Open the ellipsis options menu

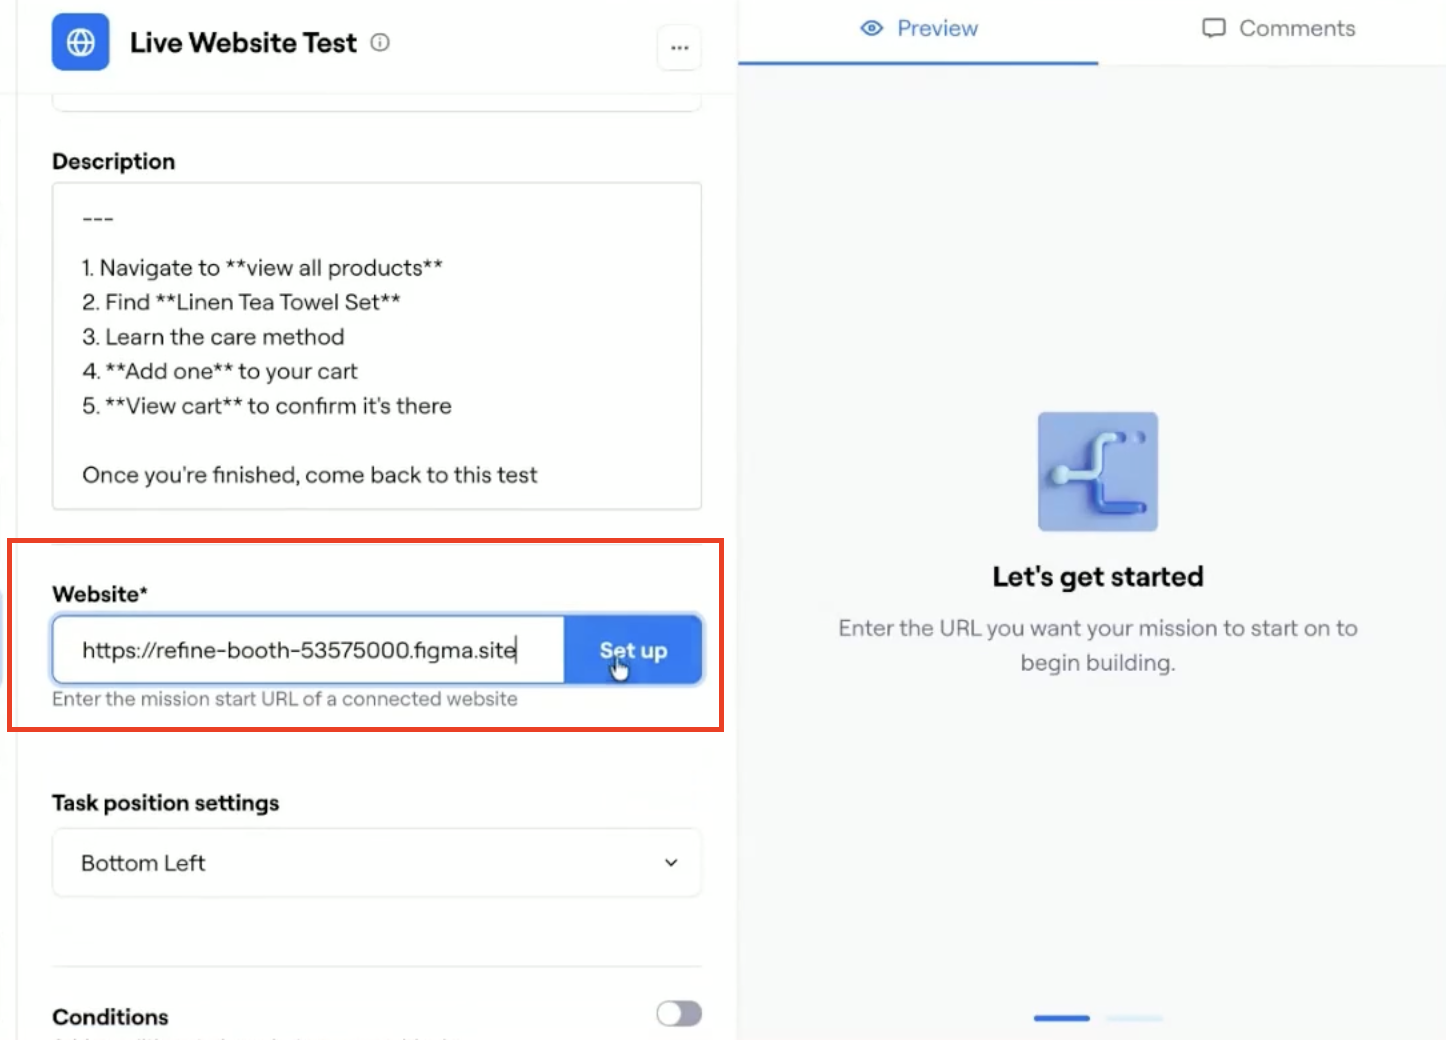pyautogui.click(x=679, y=47)
